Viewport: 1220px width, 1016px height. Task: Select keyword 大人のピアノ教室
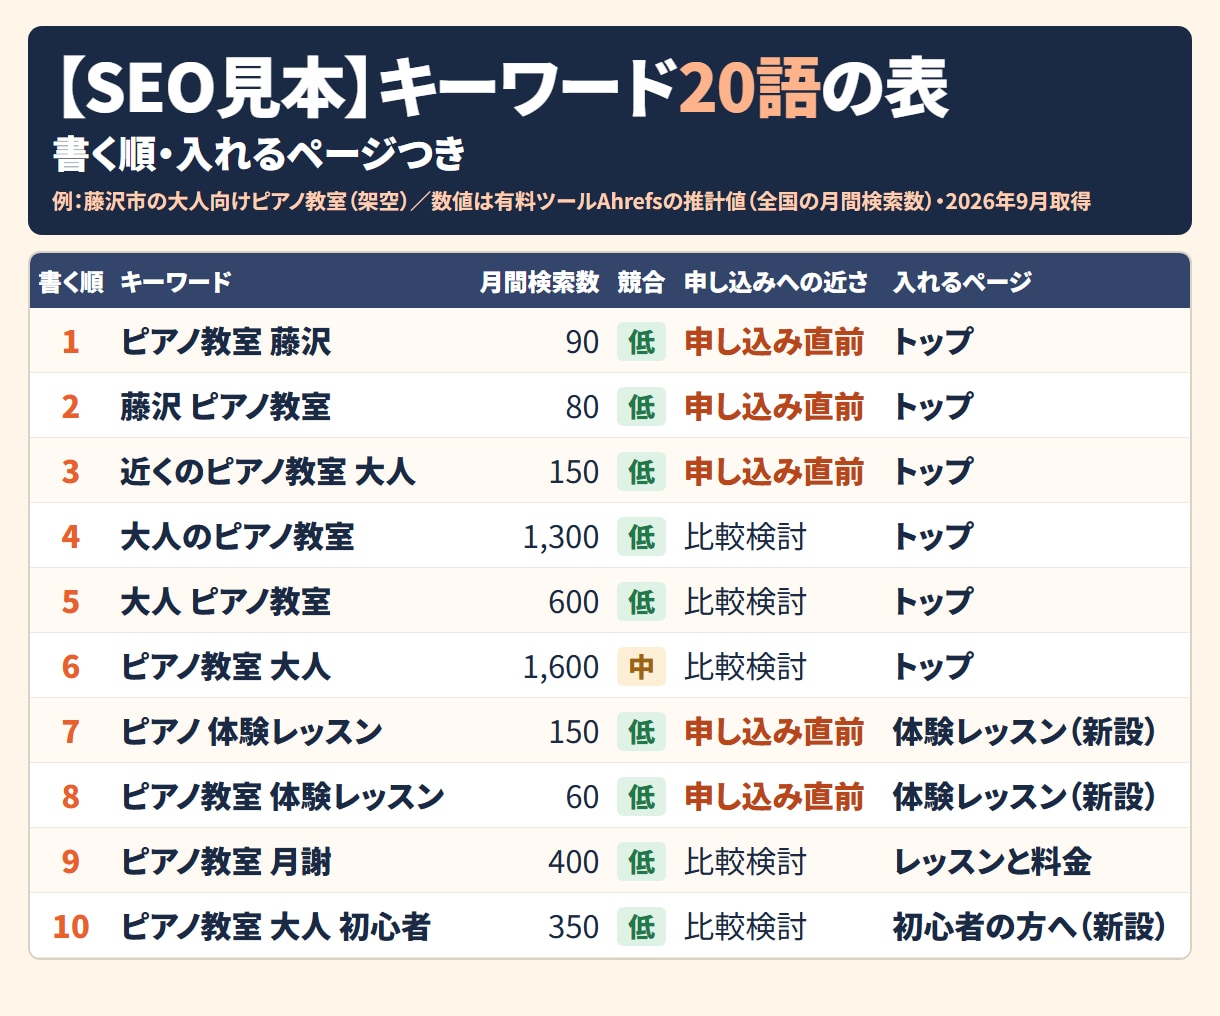click(x=237, y=537)
